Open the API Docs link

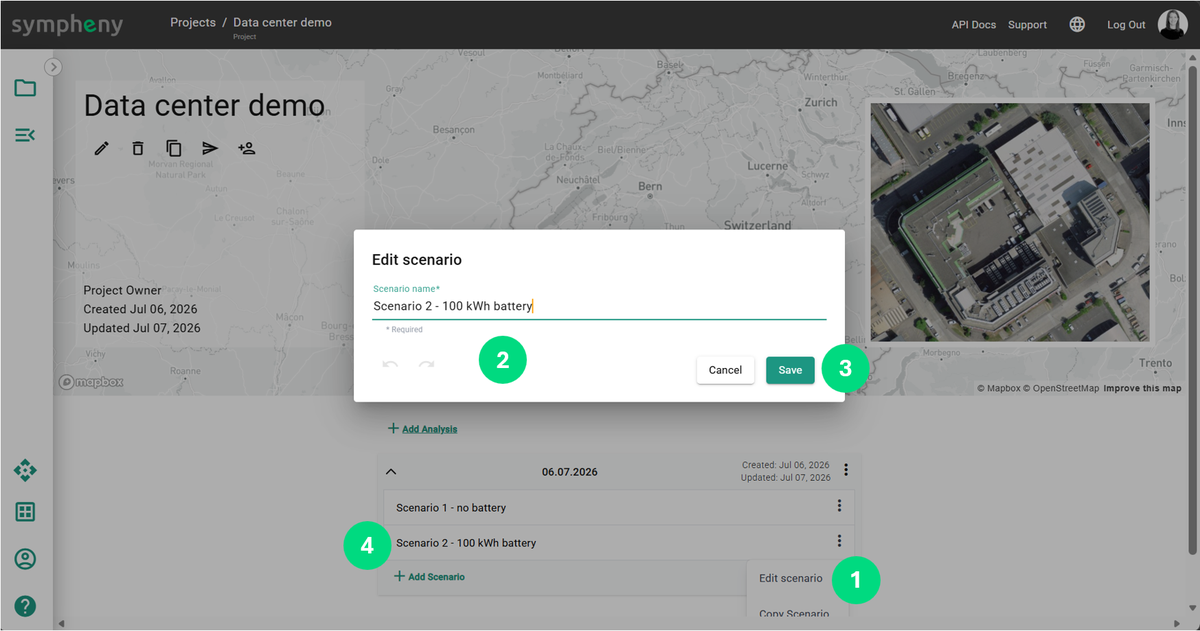(x=974, y=25)
